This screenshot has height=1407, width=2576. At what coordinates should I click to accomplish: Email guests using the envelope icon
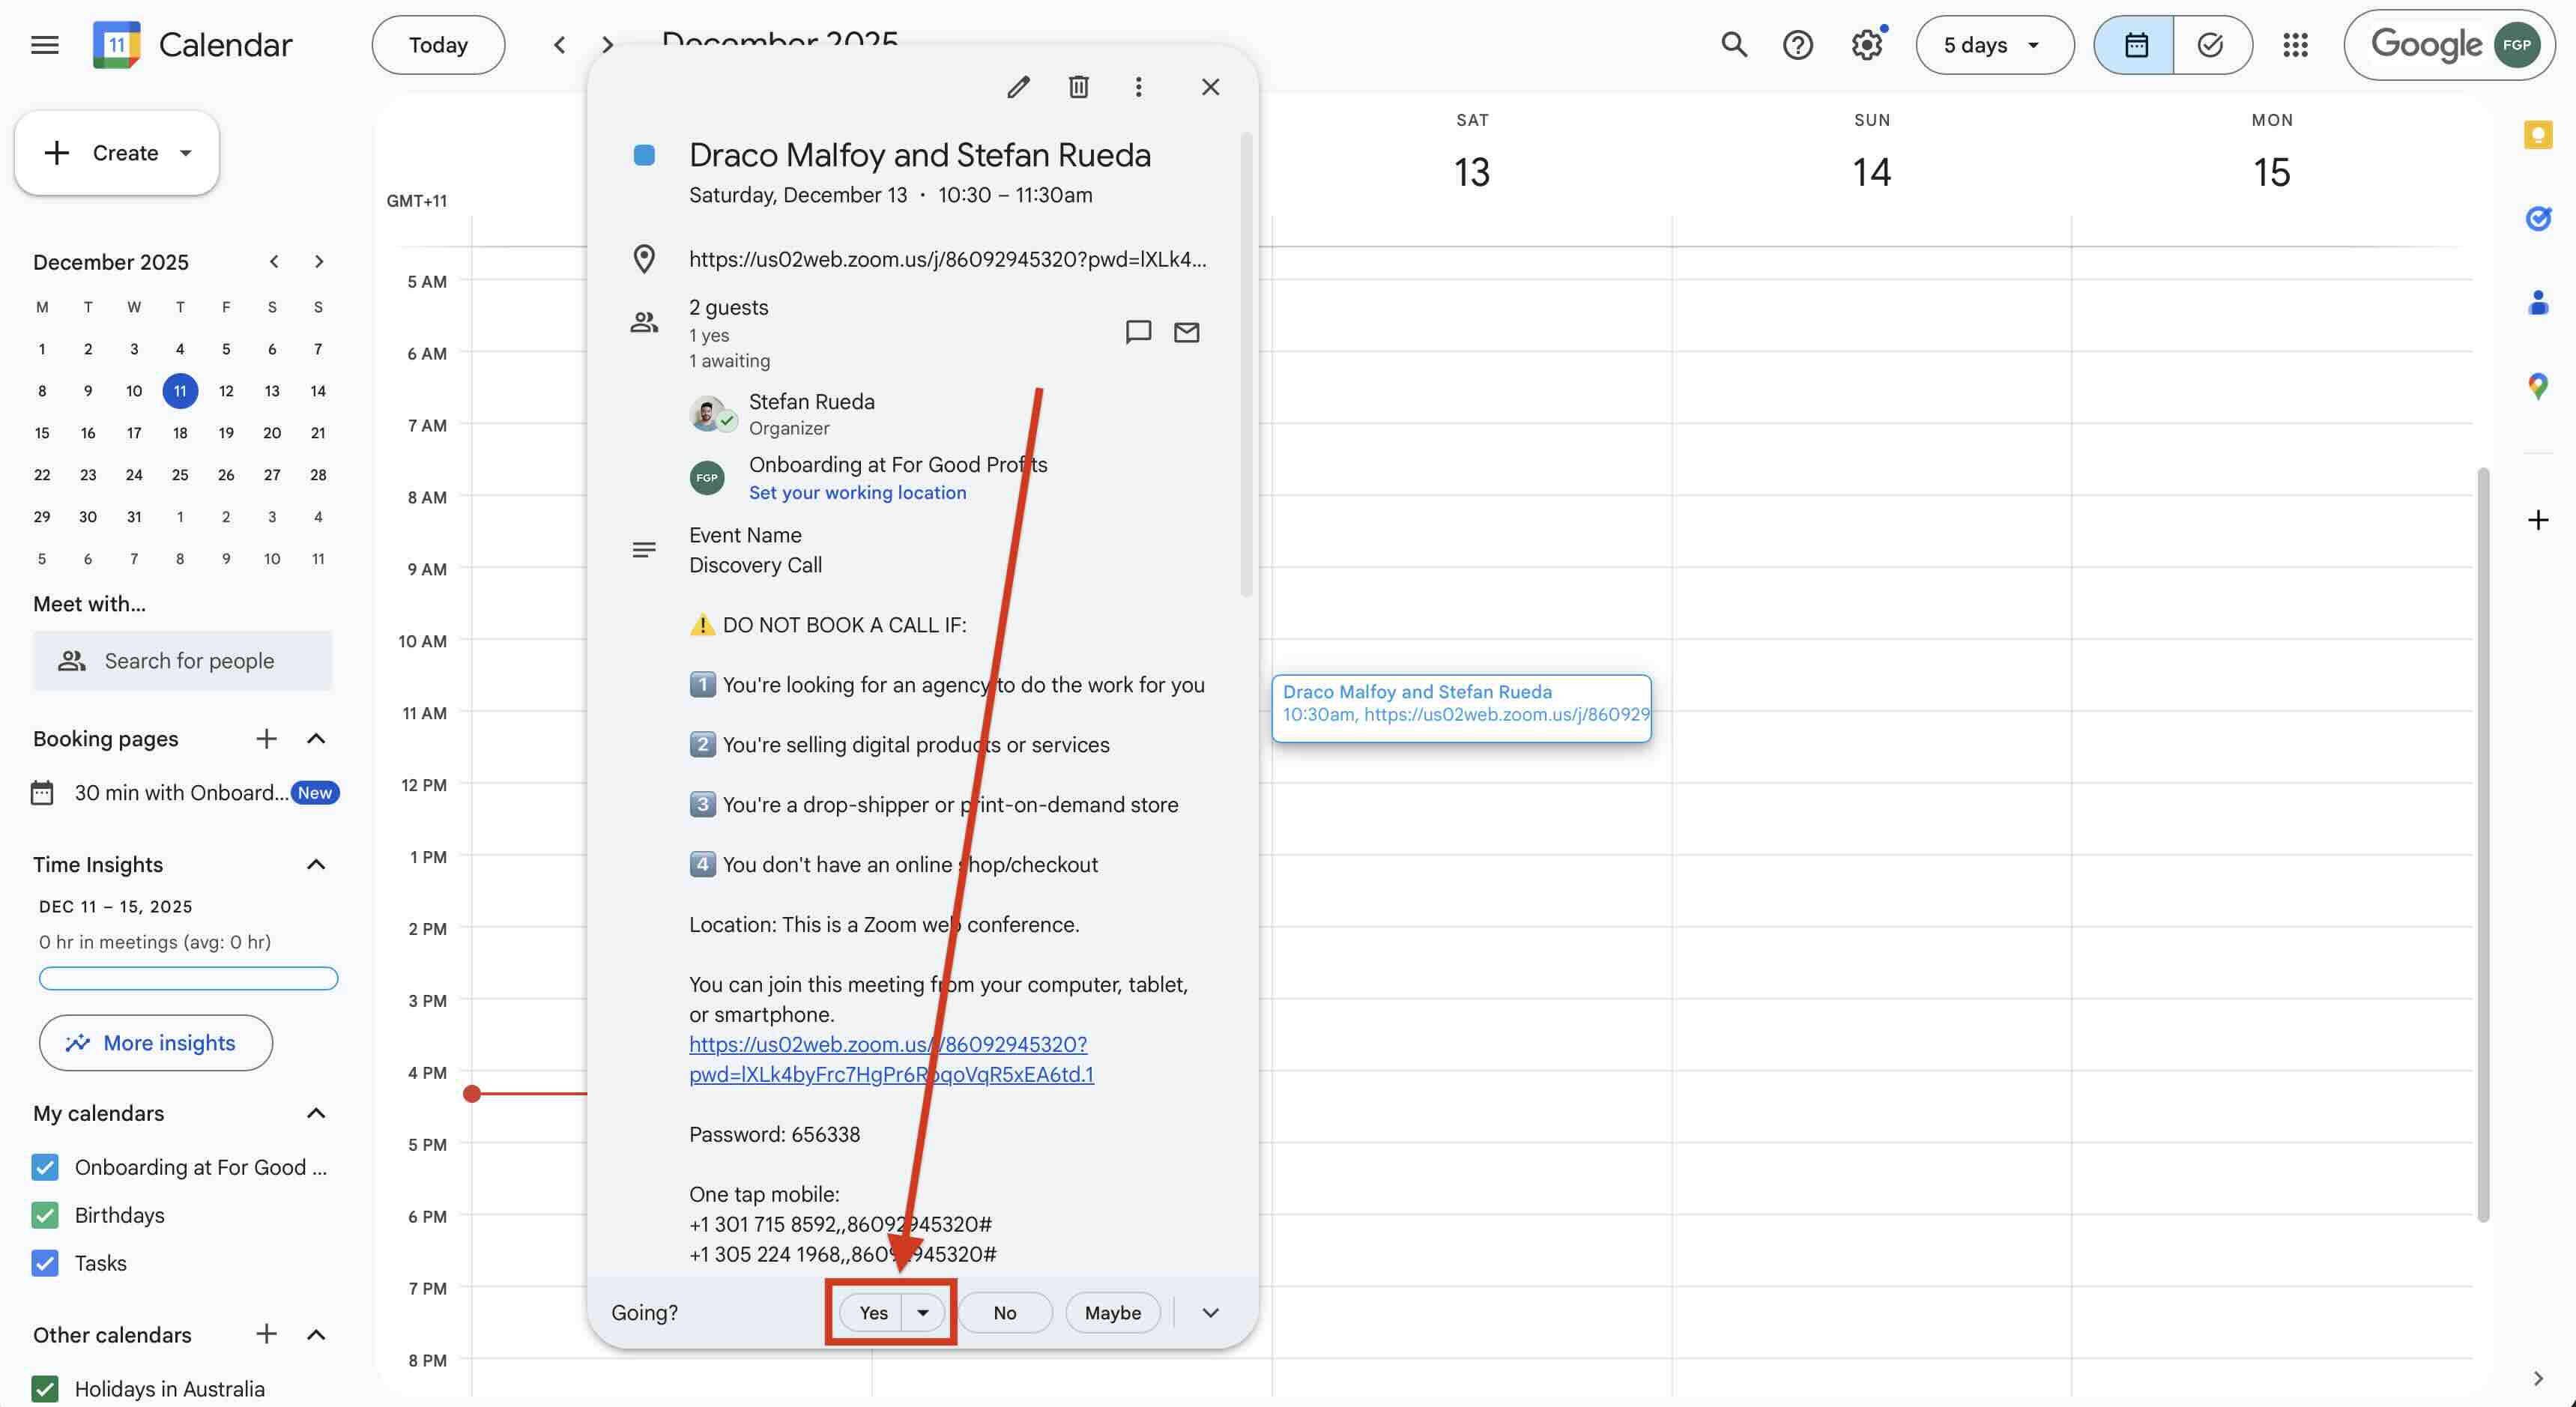[1186, 332]
